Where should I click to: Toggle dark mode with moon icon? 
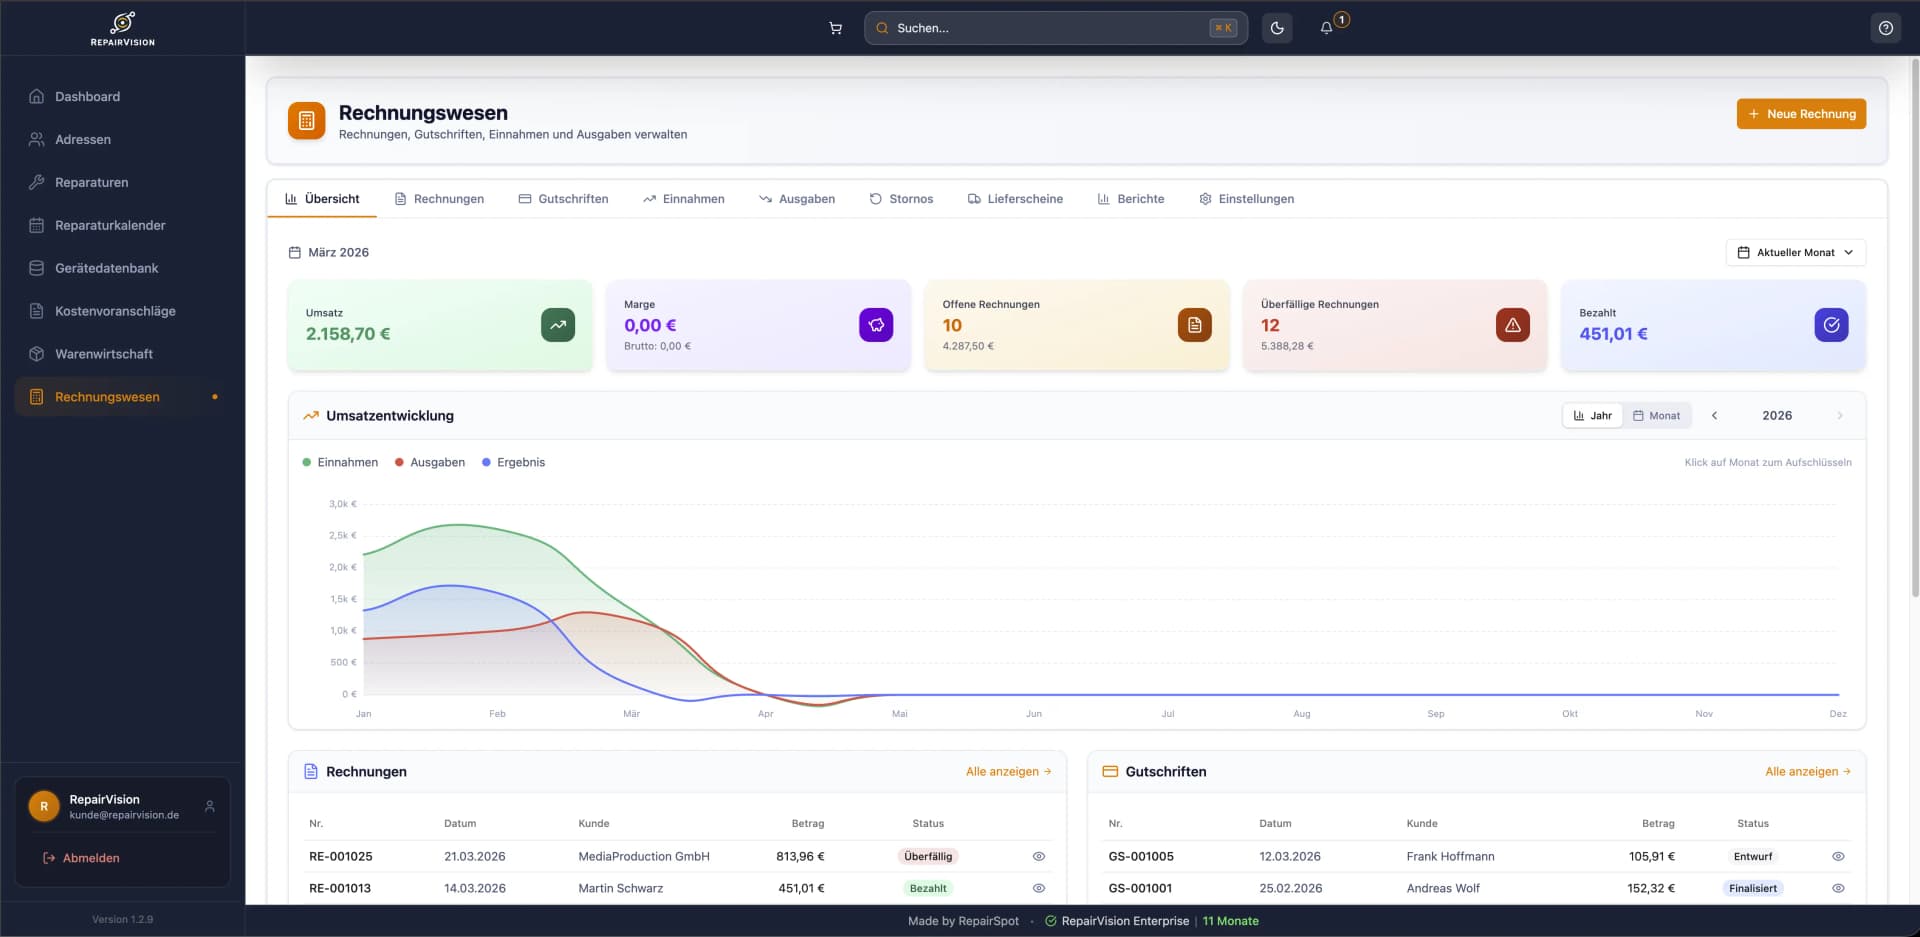pyautogui.click(x=1277, y=28)
